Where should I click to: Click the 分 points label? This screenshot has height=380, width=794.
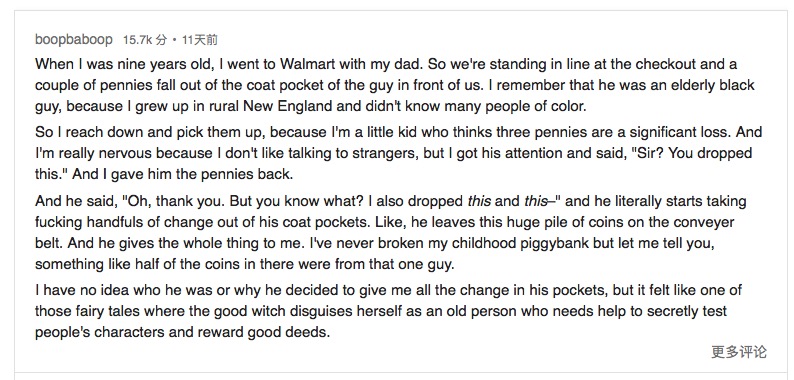(x=161, y=40)
